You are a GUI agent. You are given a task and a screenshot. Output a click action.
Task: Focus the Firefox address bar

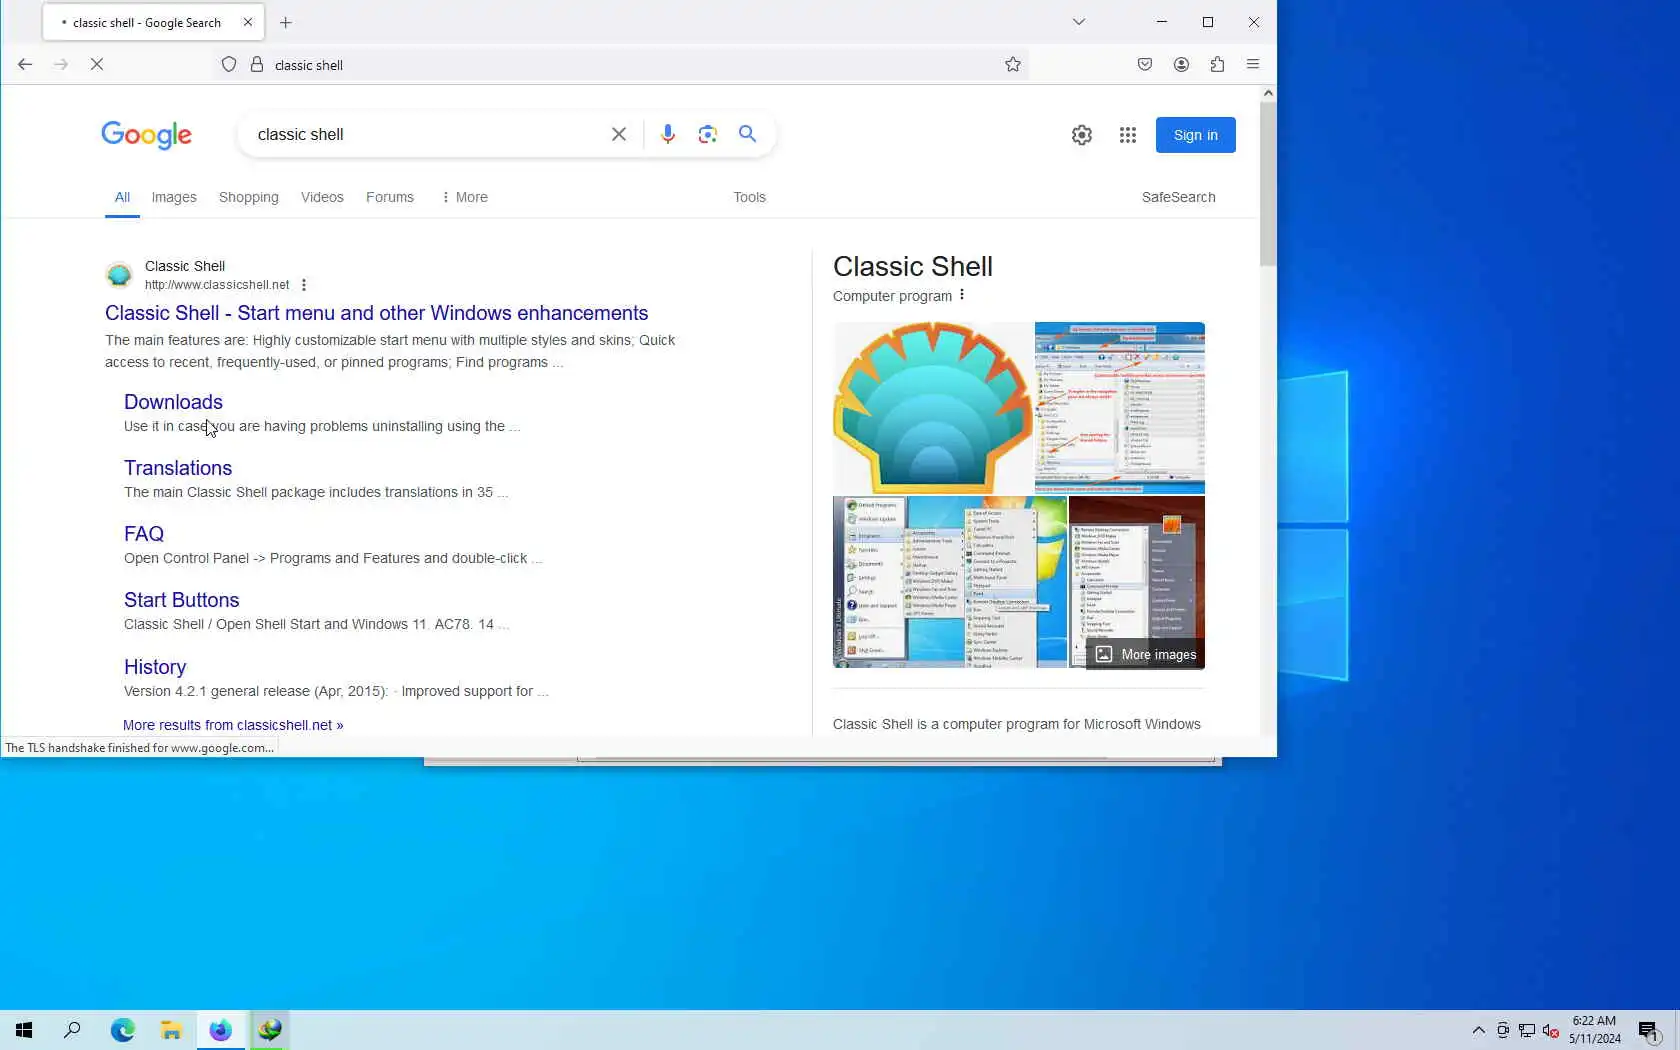[x=635, y=65]
